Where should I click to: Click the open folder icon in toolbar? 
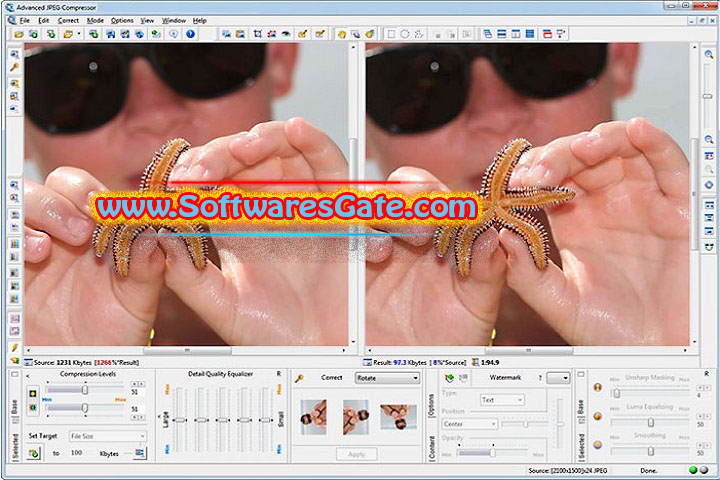tap(19, 34)
